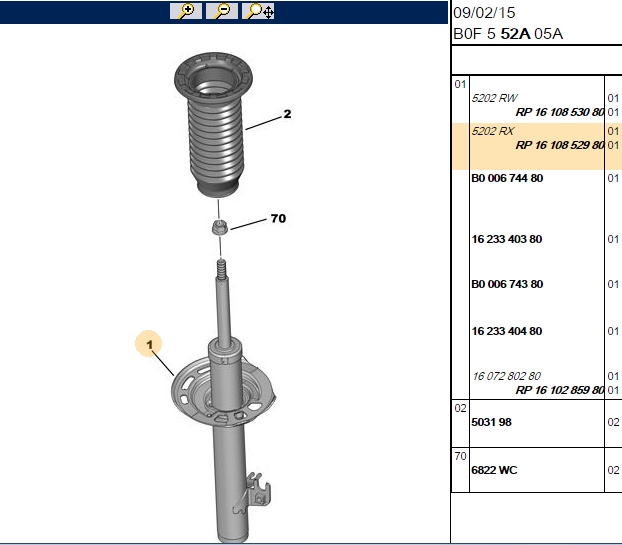Select part RP 16 108 529 80
The height and width of the screenshot is (545, 622).
coord(560,145)
